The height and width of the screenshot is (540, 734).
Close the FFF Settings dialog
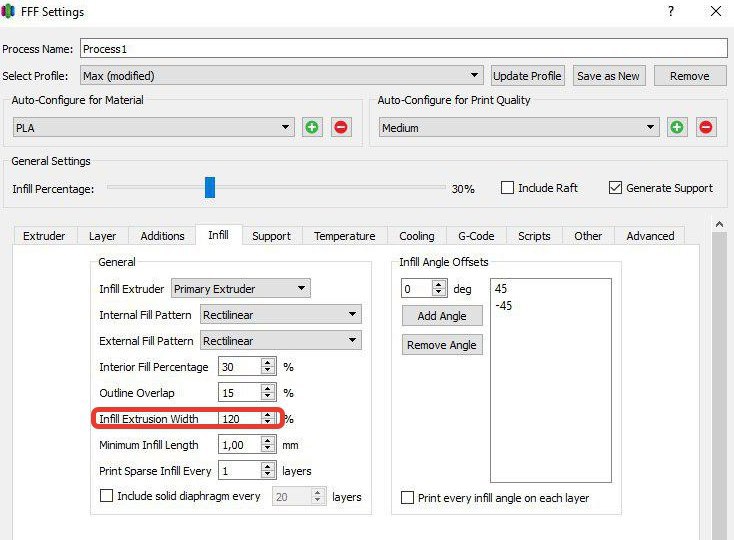(715, 11)
